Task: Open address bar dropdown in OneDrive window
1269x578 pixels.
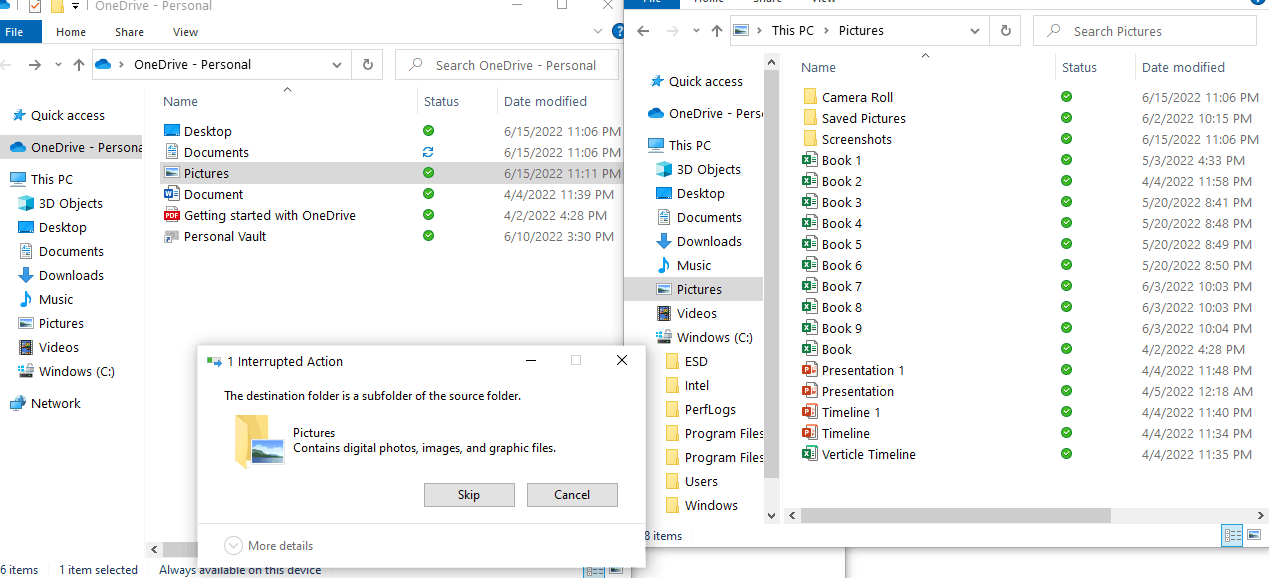Action: pyautogui.click(x=338, y=65)
